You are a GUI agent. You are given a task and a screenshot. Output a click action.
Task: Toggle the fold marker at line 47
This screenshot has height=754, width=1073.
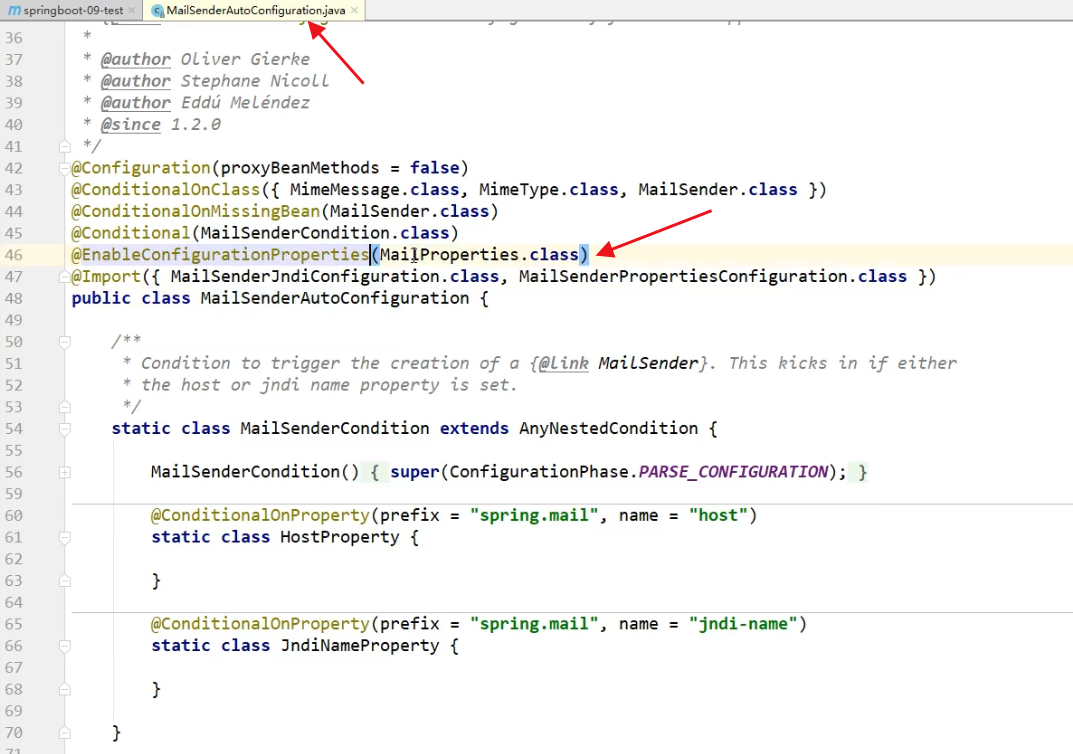click(x=64, y=276)
